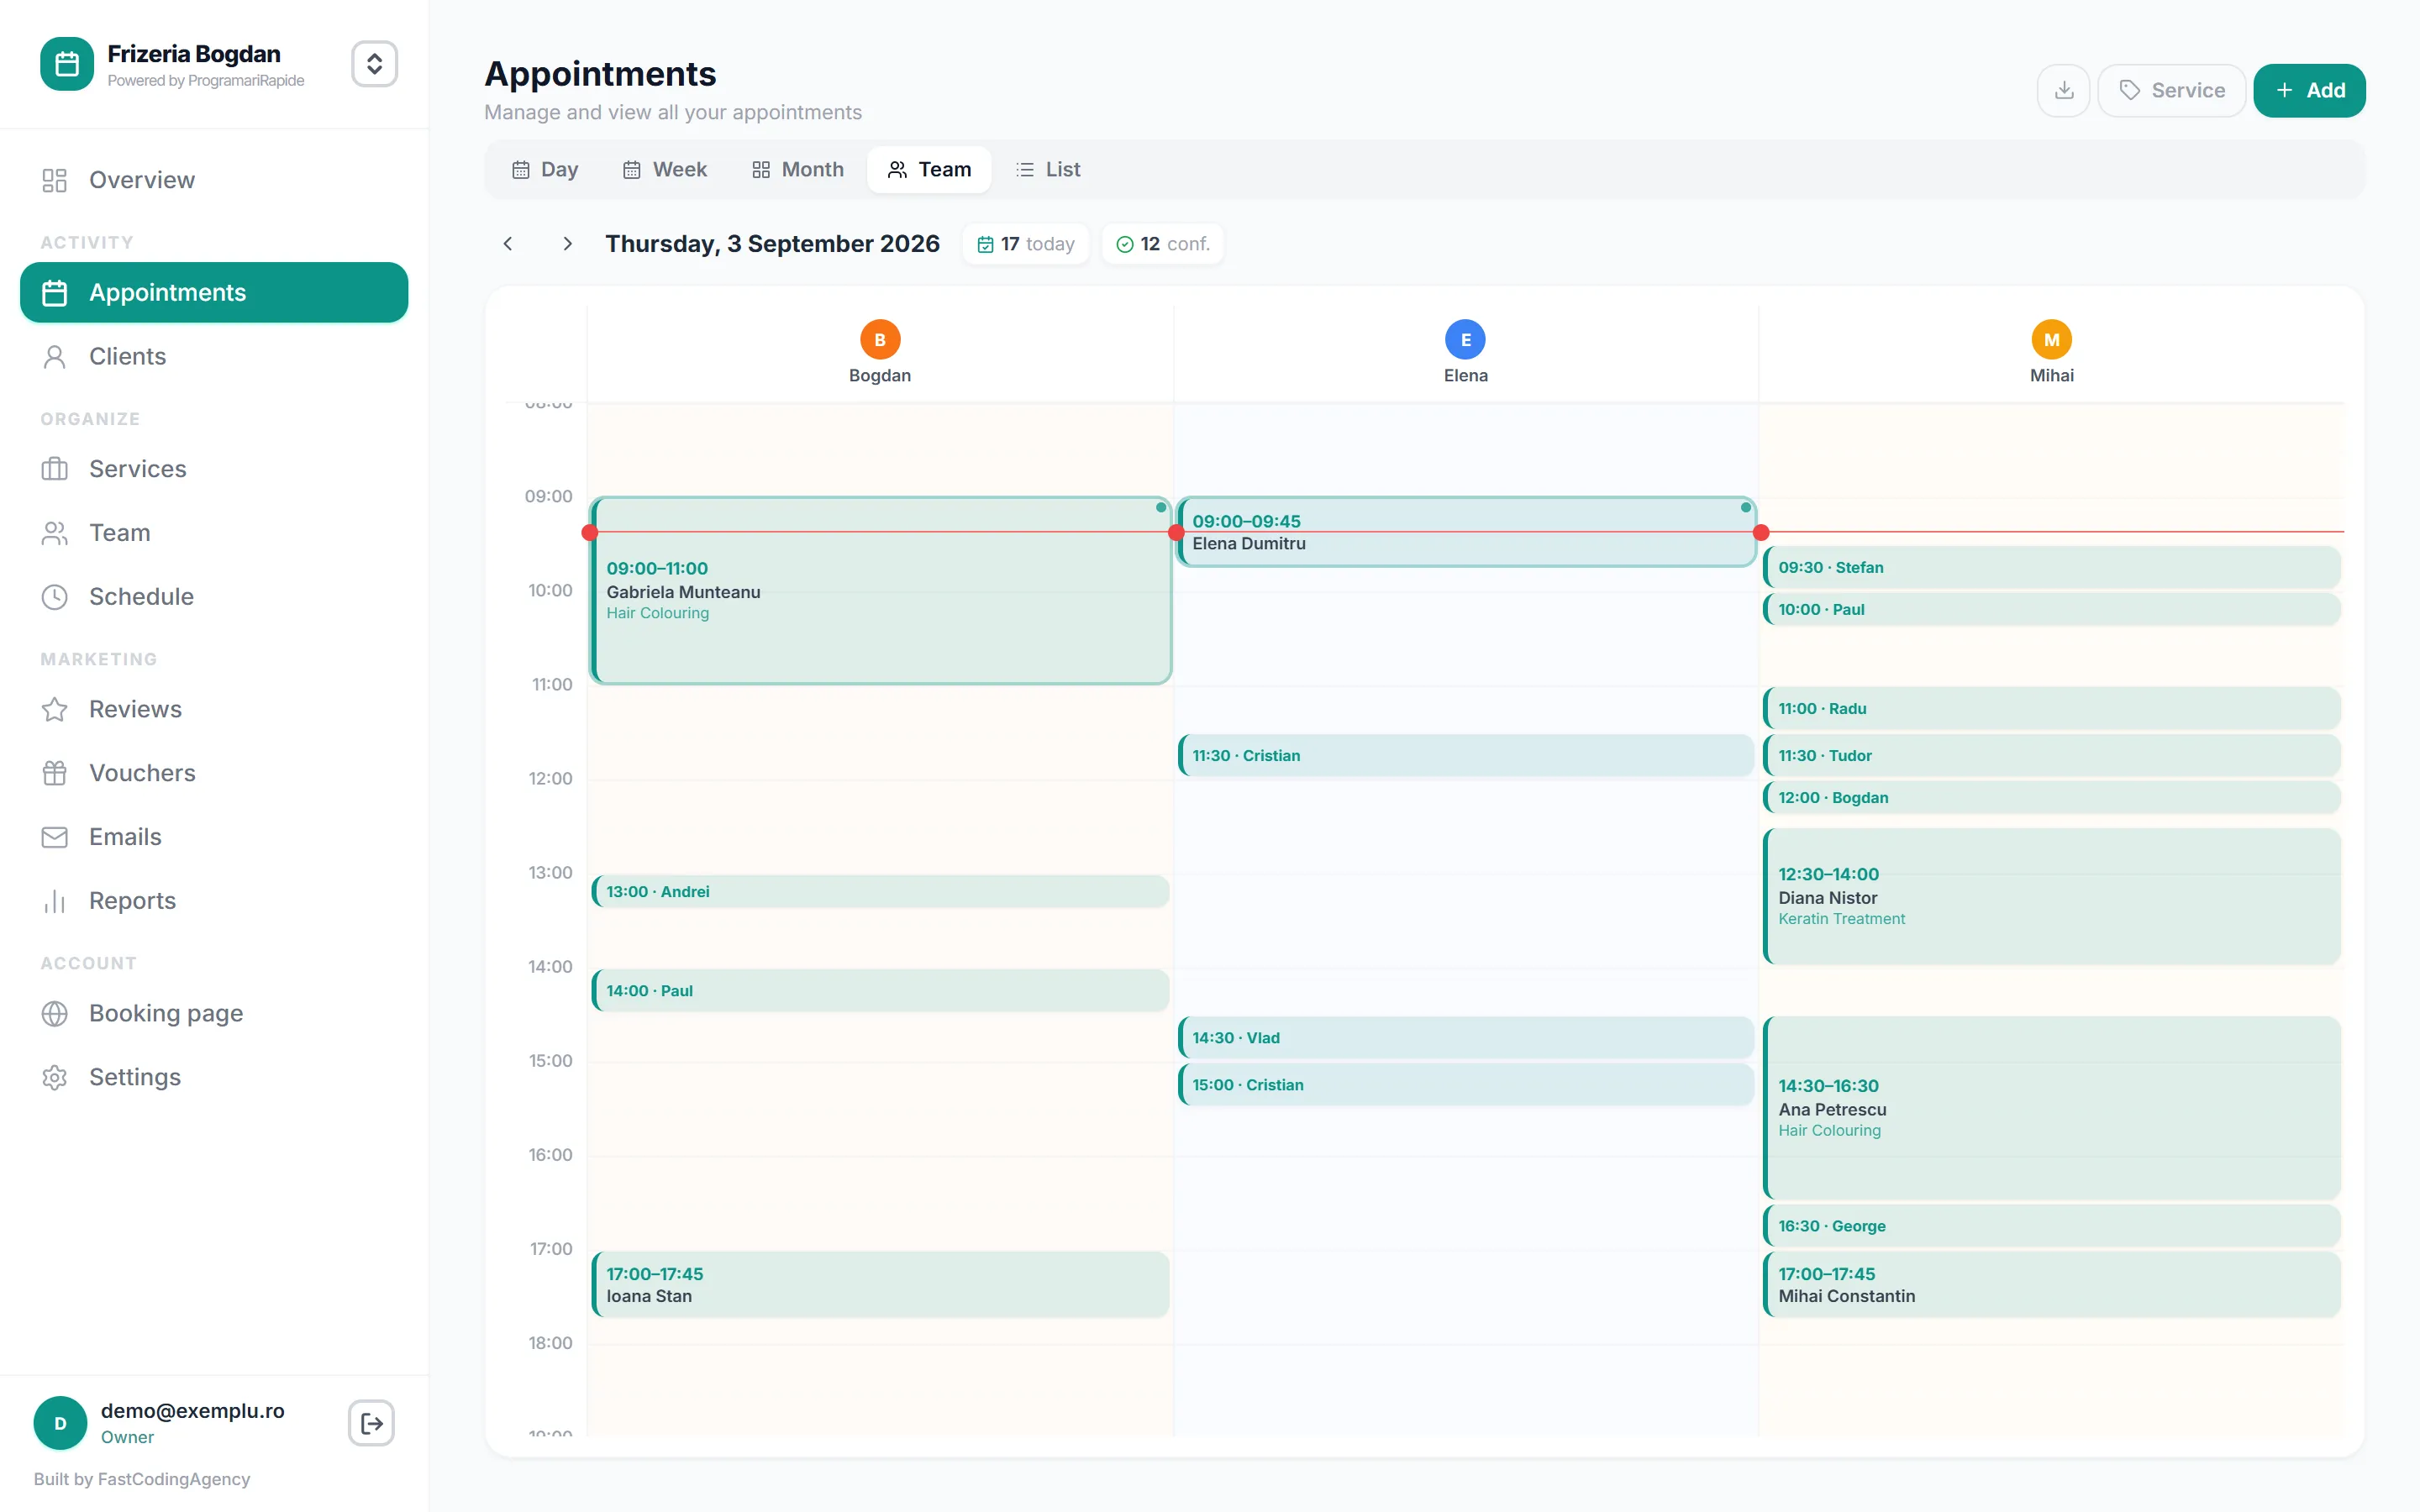The width and height of the screenshot is (2420, 1512).
Task: Click the Service tag button
Action: (x=2171, y=91)
